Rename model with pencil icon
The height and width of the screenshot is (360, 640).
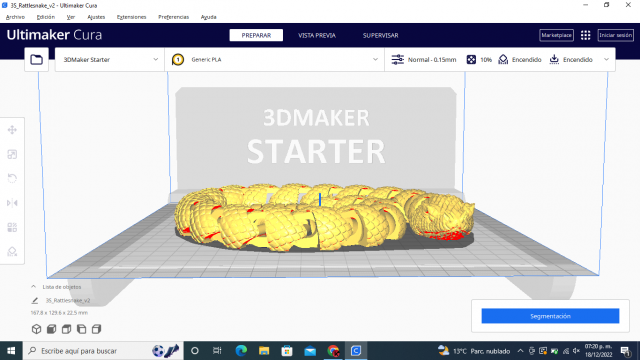[35, 300]
